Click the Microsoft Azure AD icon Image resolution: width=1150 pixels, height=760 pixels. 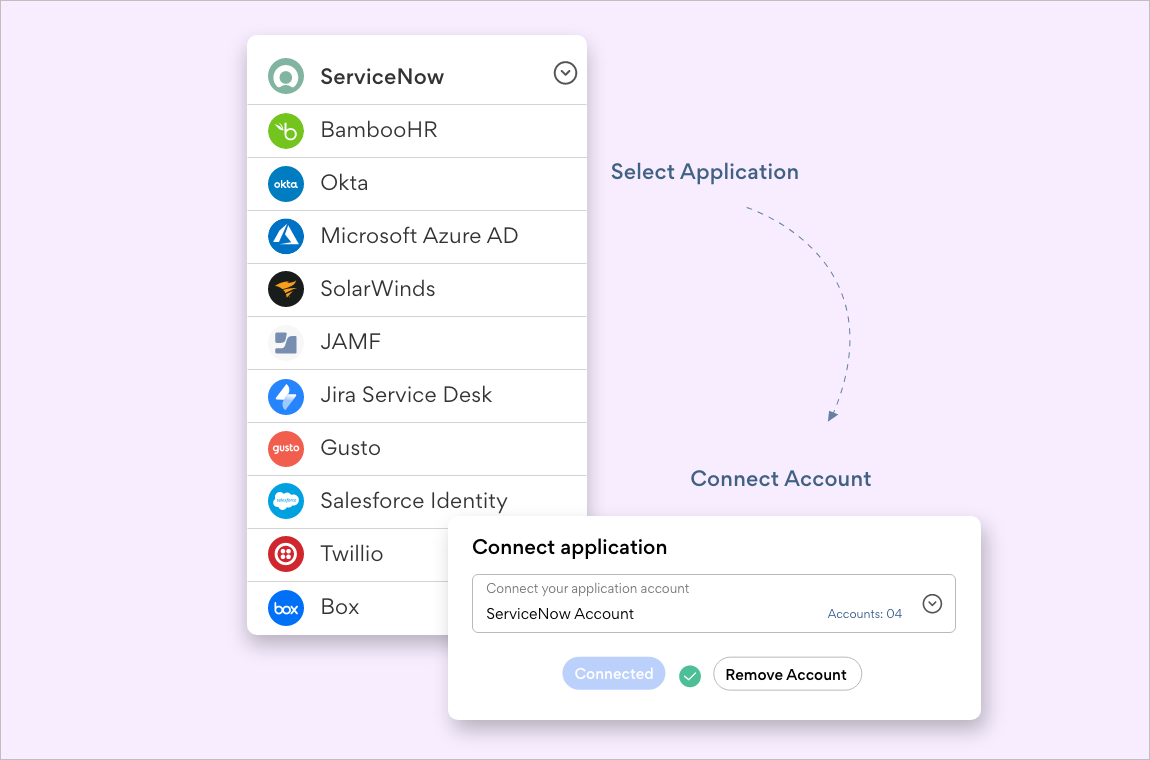(x=286, y=236)
